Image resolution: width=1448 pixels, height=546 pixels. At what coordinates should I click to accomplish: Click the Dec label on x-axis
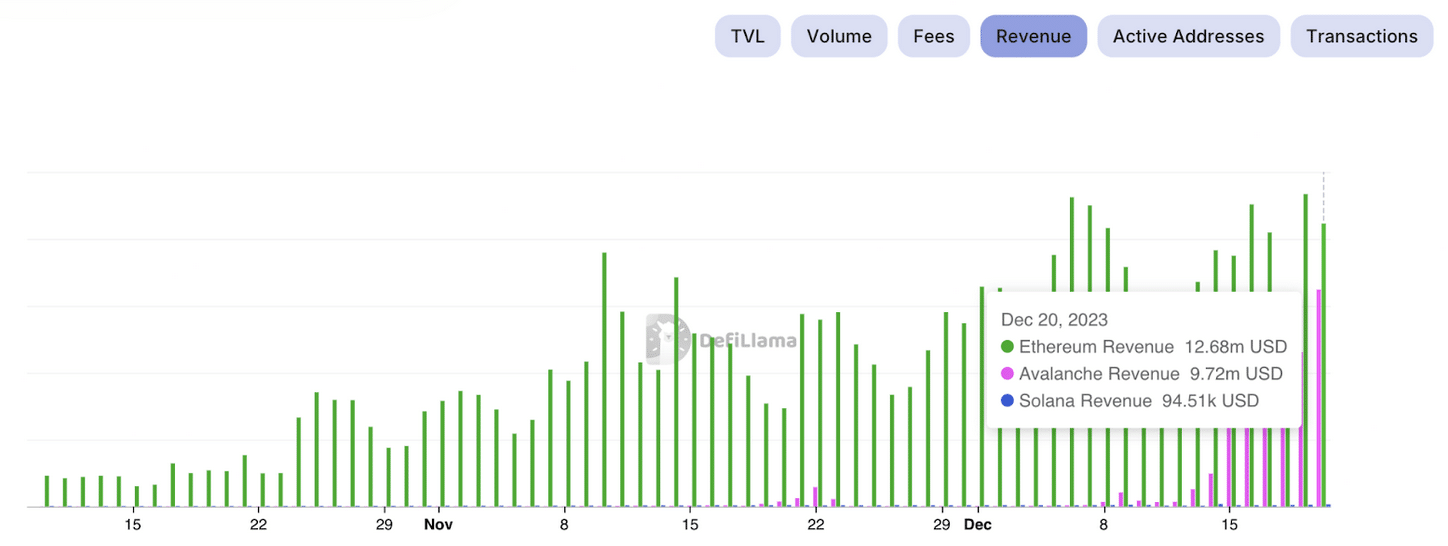pos(977,524)
